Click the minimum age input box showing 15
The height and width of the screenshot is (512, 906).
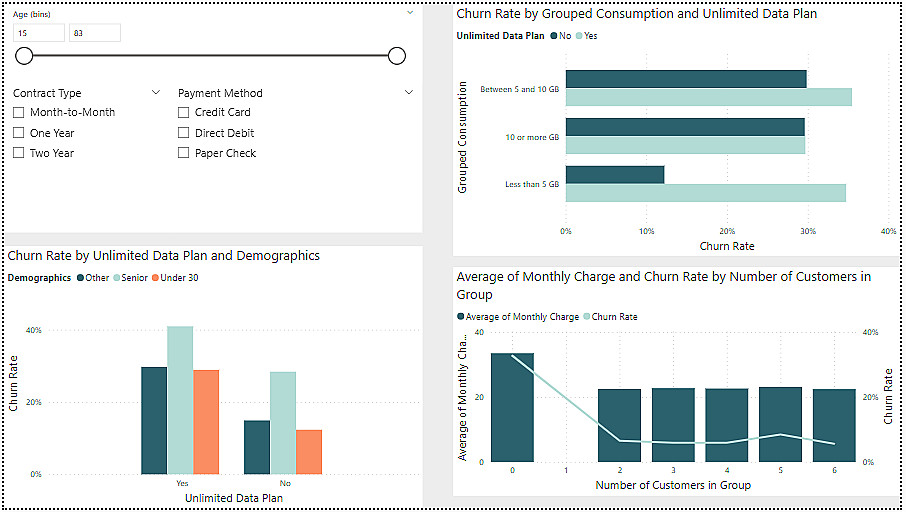[39, 33]
